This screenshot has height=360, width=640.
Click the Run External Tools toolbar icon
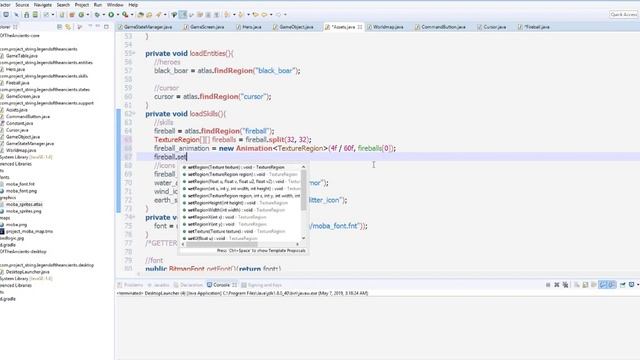pos(125,15)
